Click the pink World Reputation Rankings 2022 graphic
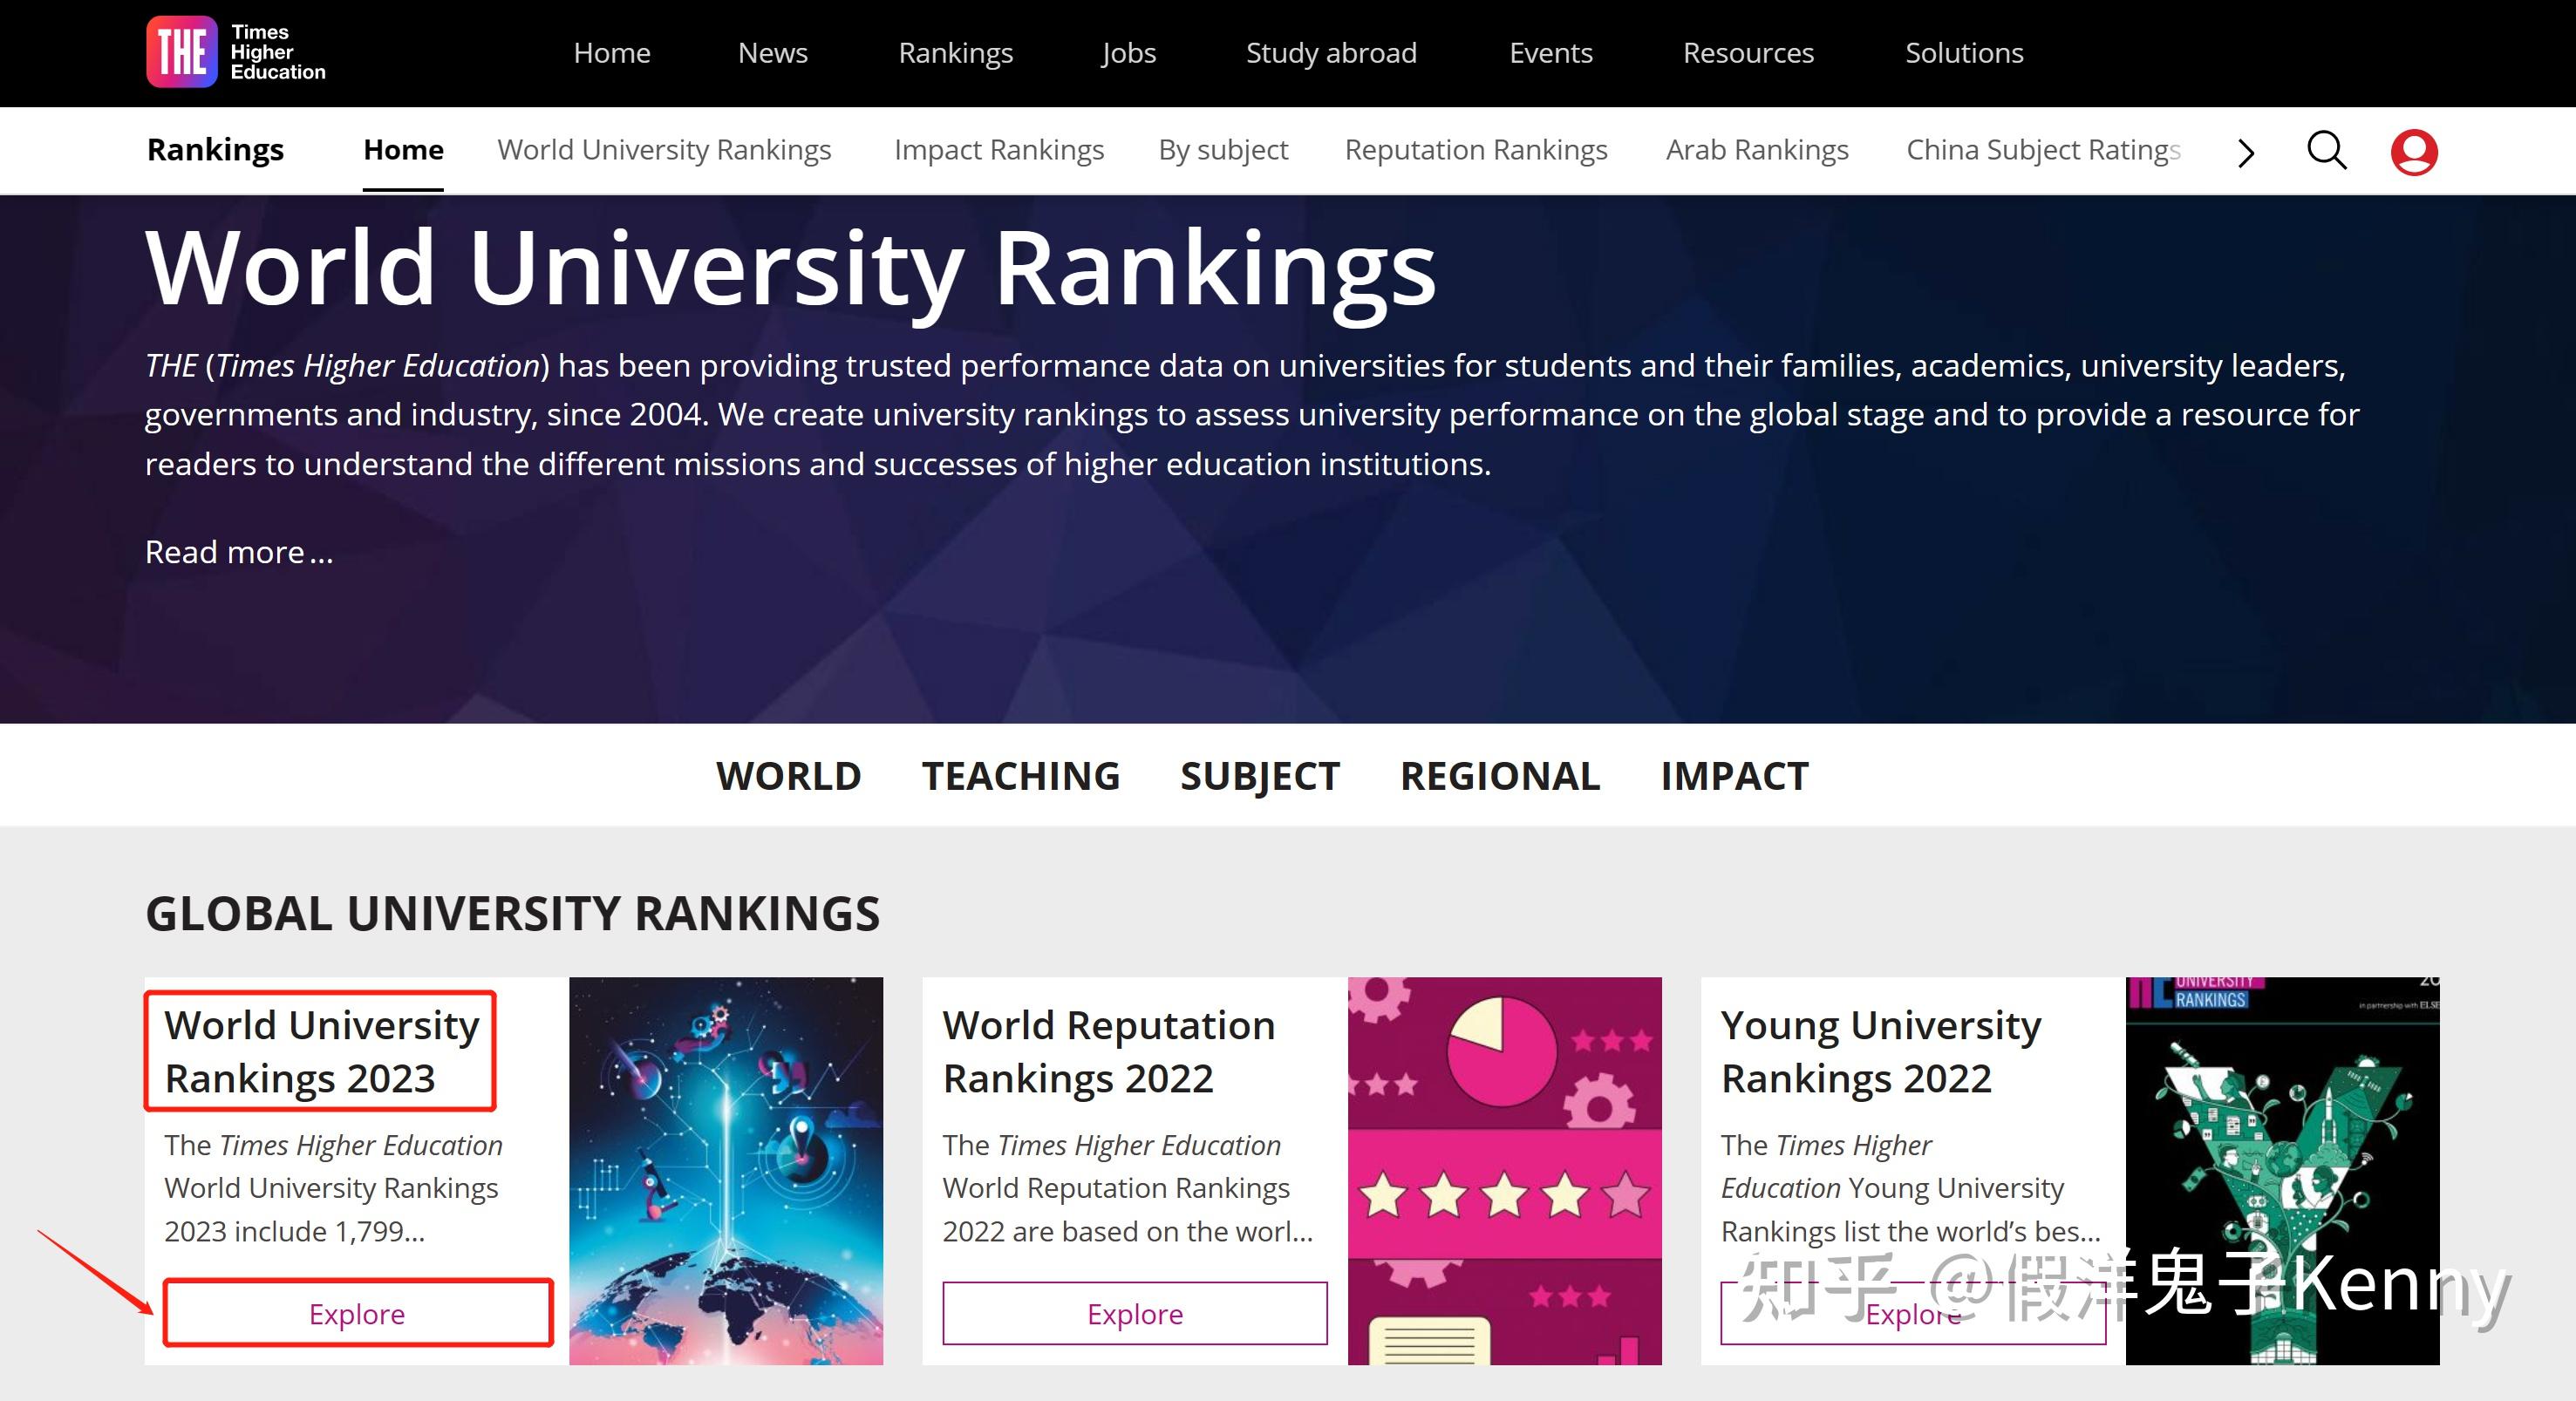Viewport: 2576px width, 1401px height. (x=1503, y=1170)
